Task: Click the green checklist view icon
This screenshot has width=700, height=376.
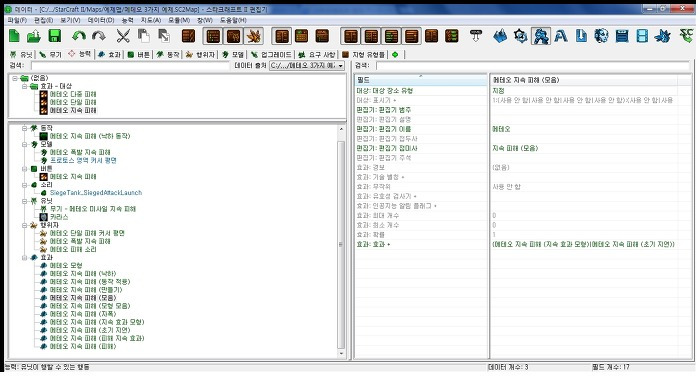Action: pyautogui.click(x=452, y=36)
